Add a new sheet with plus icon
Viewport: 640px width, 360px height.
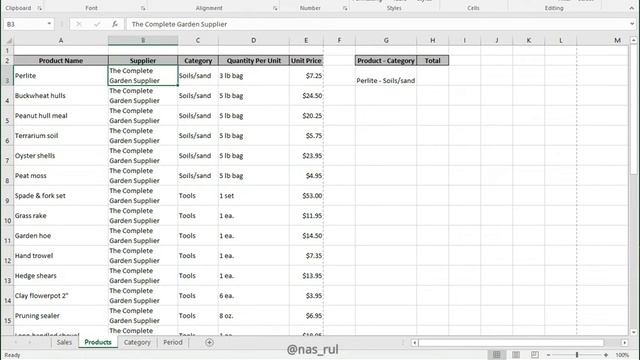(x=209, y=342)
